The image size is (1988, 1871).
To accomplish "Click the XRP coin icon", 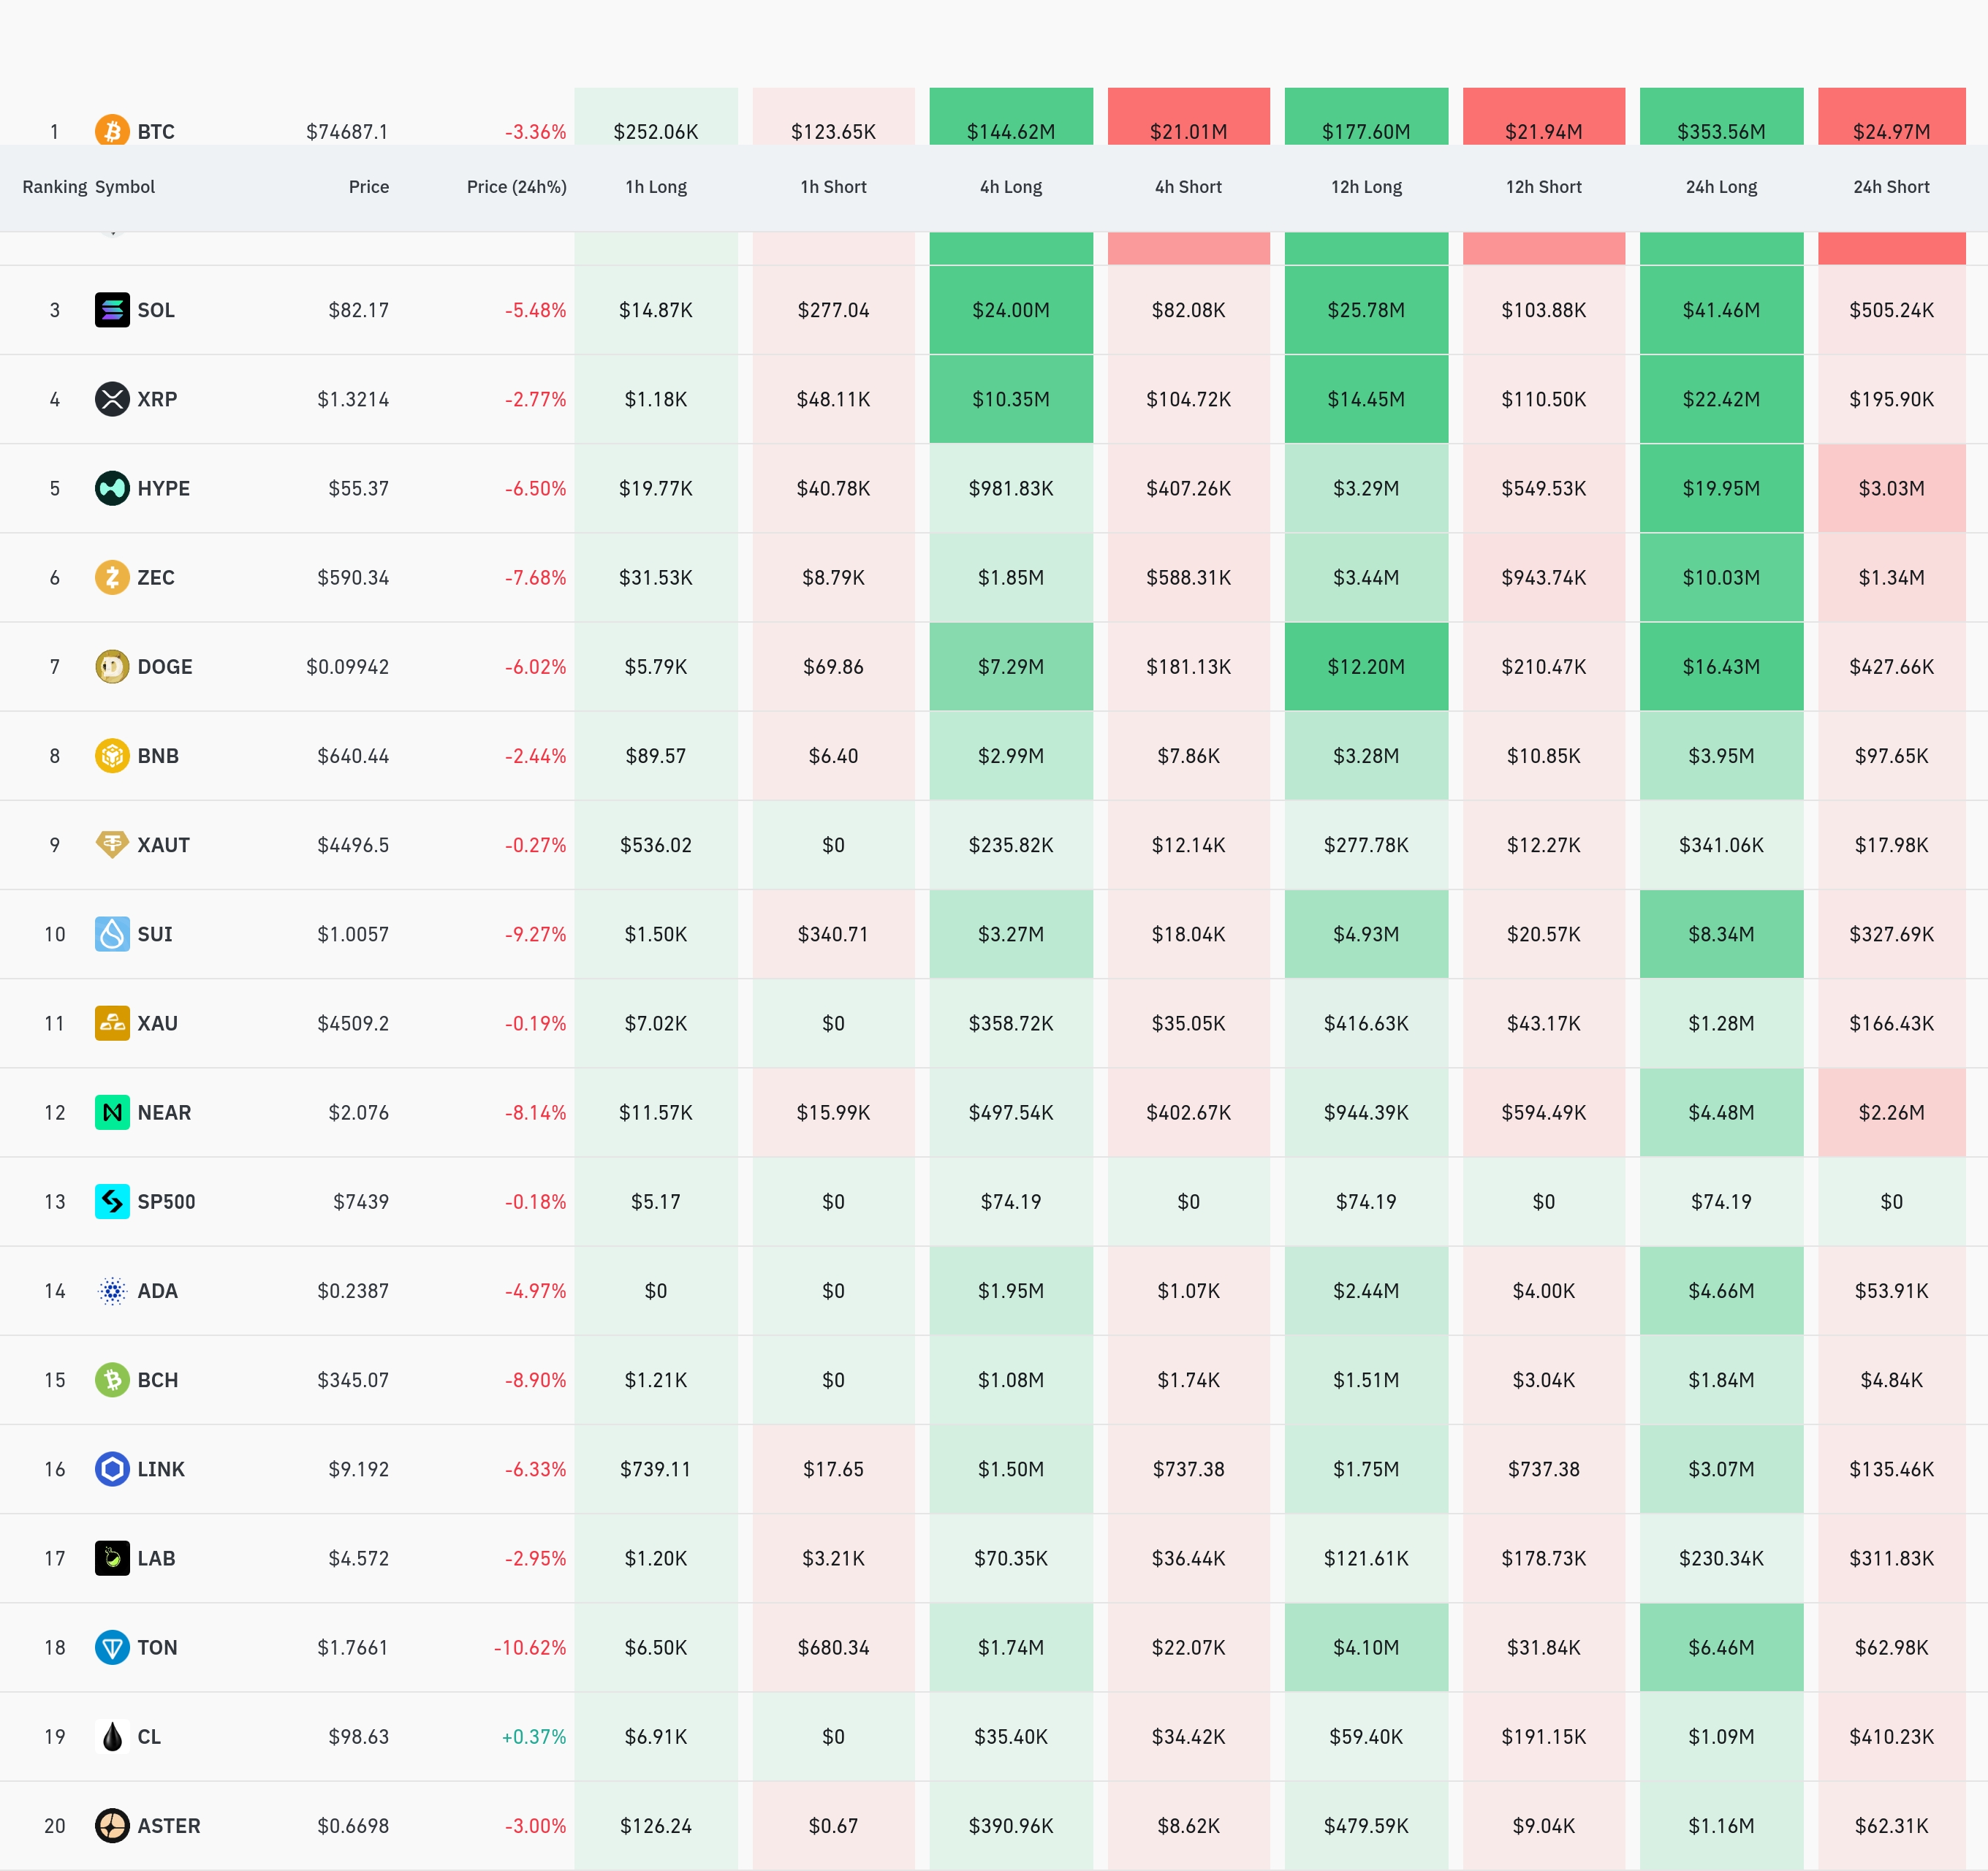I will coord(112,399).
